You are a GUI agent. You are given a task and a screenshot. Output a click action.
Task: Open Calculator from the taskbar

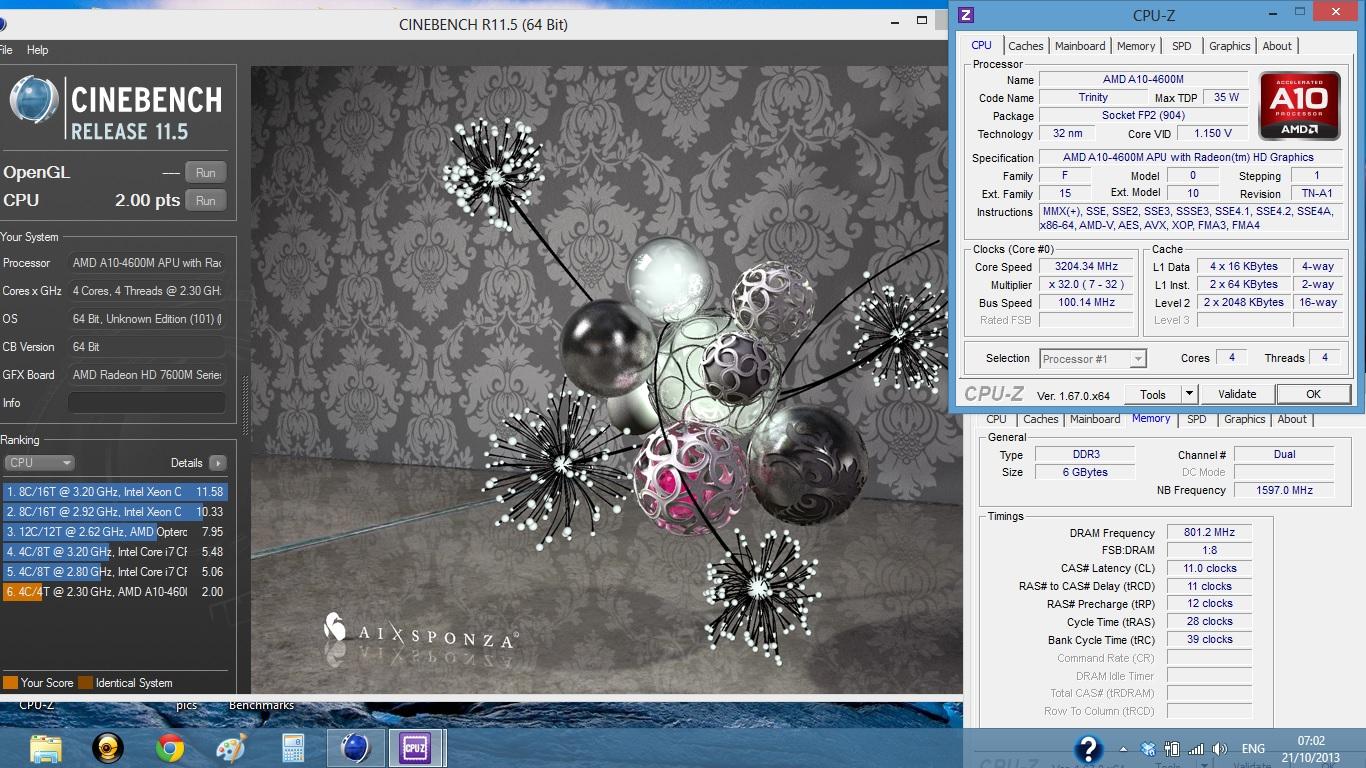[x=293, y=748]
